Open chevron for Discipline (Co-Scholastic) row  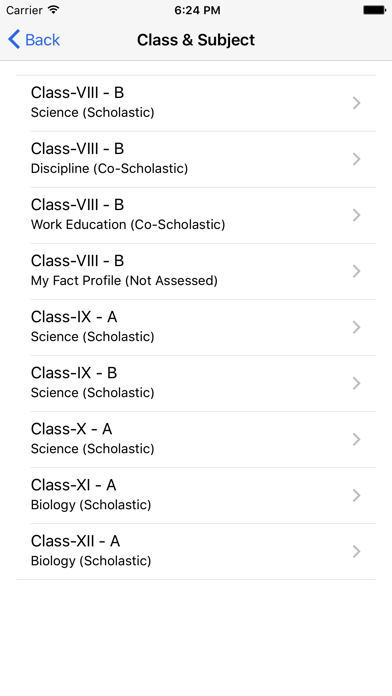356,159
